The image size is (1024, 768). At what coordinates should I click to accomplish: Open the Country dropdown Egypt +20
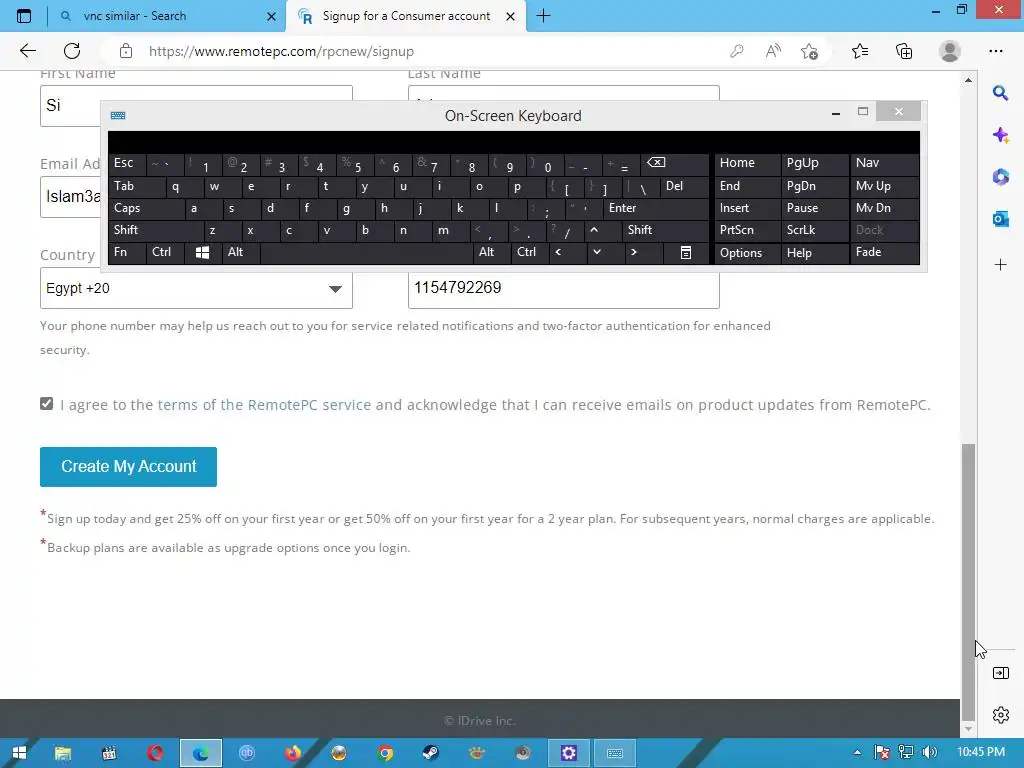click(x=196, y=288)
